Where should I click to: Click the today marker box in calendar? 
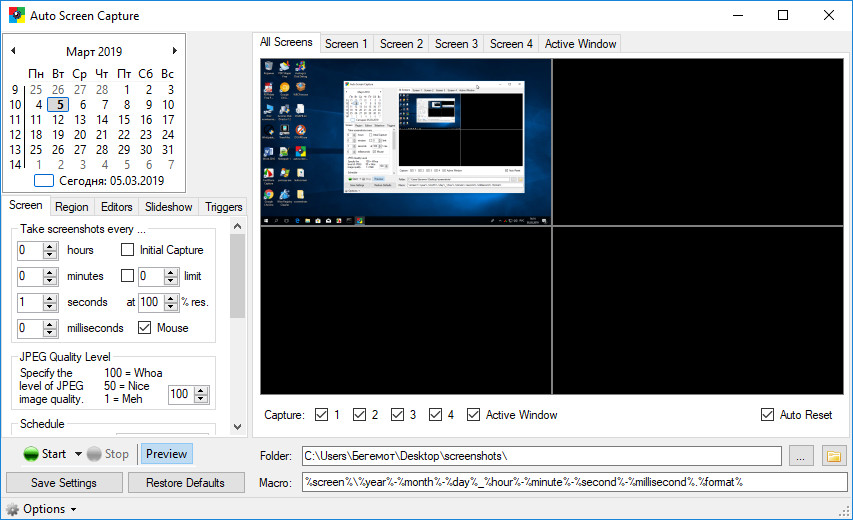click(44, 181)
